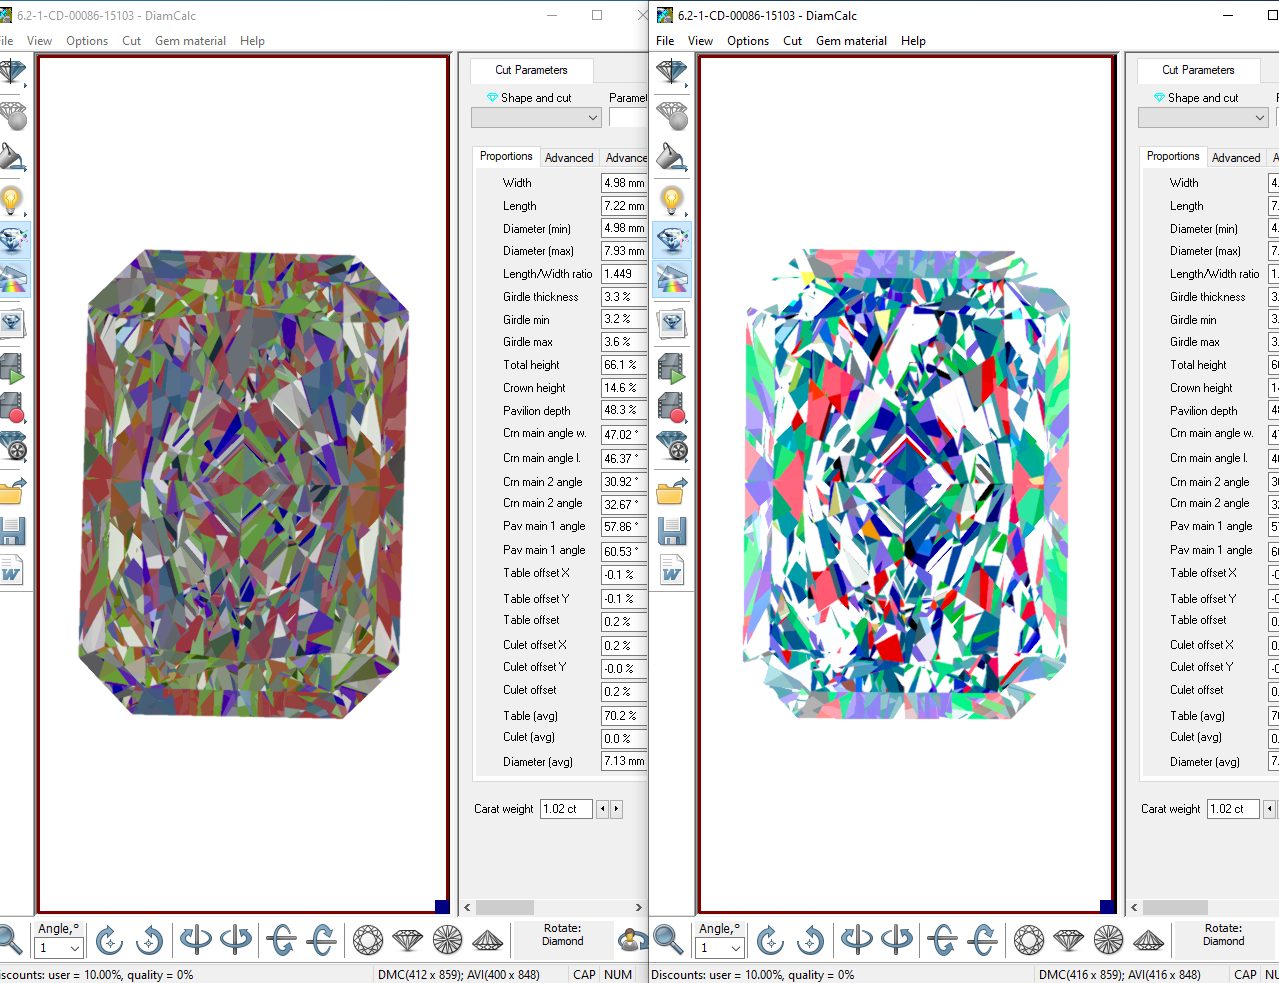Open Angle dropdown in right window toolbar

(736, 948)
